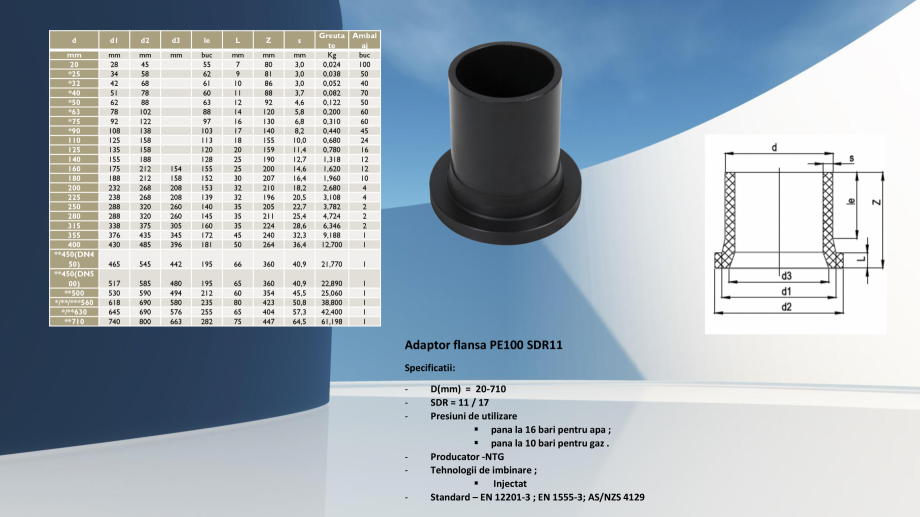Click the "d1" column header in the table
This screenshot has width=920, height=517.
pos(114,40)
